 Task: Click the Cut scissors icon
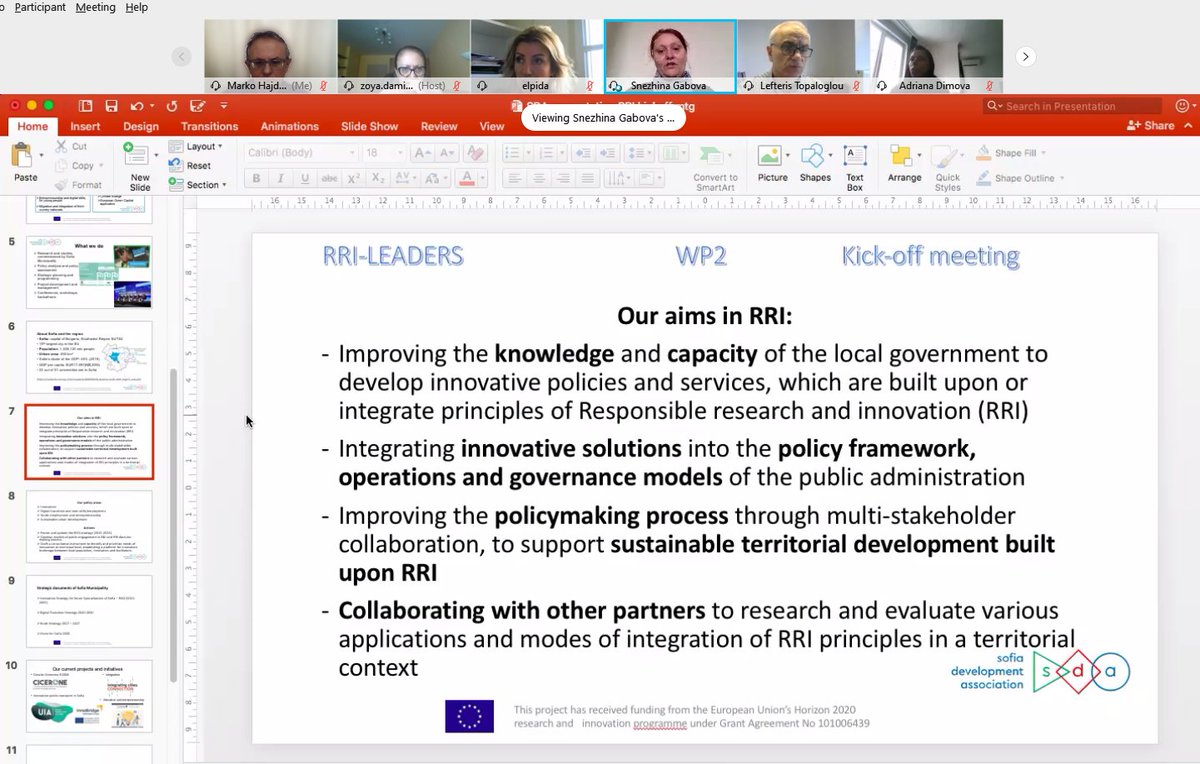point(63,146)
